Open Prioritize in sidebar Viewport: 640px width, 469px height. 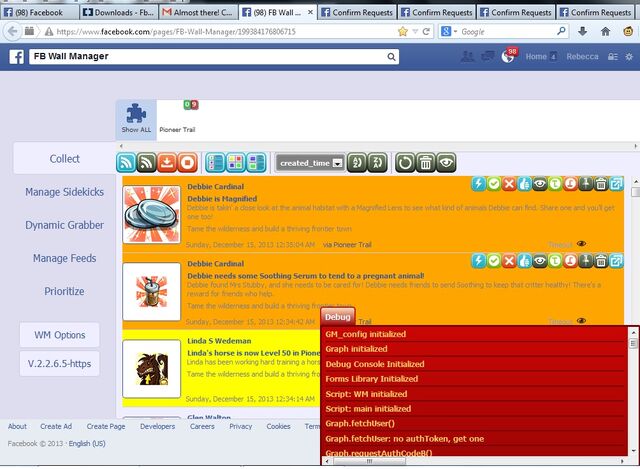[64, 291]
